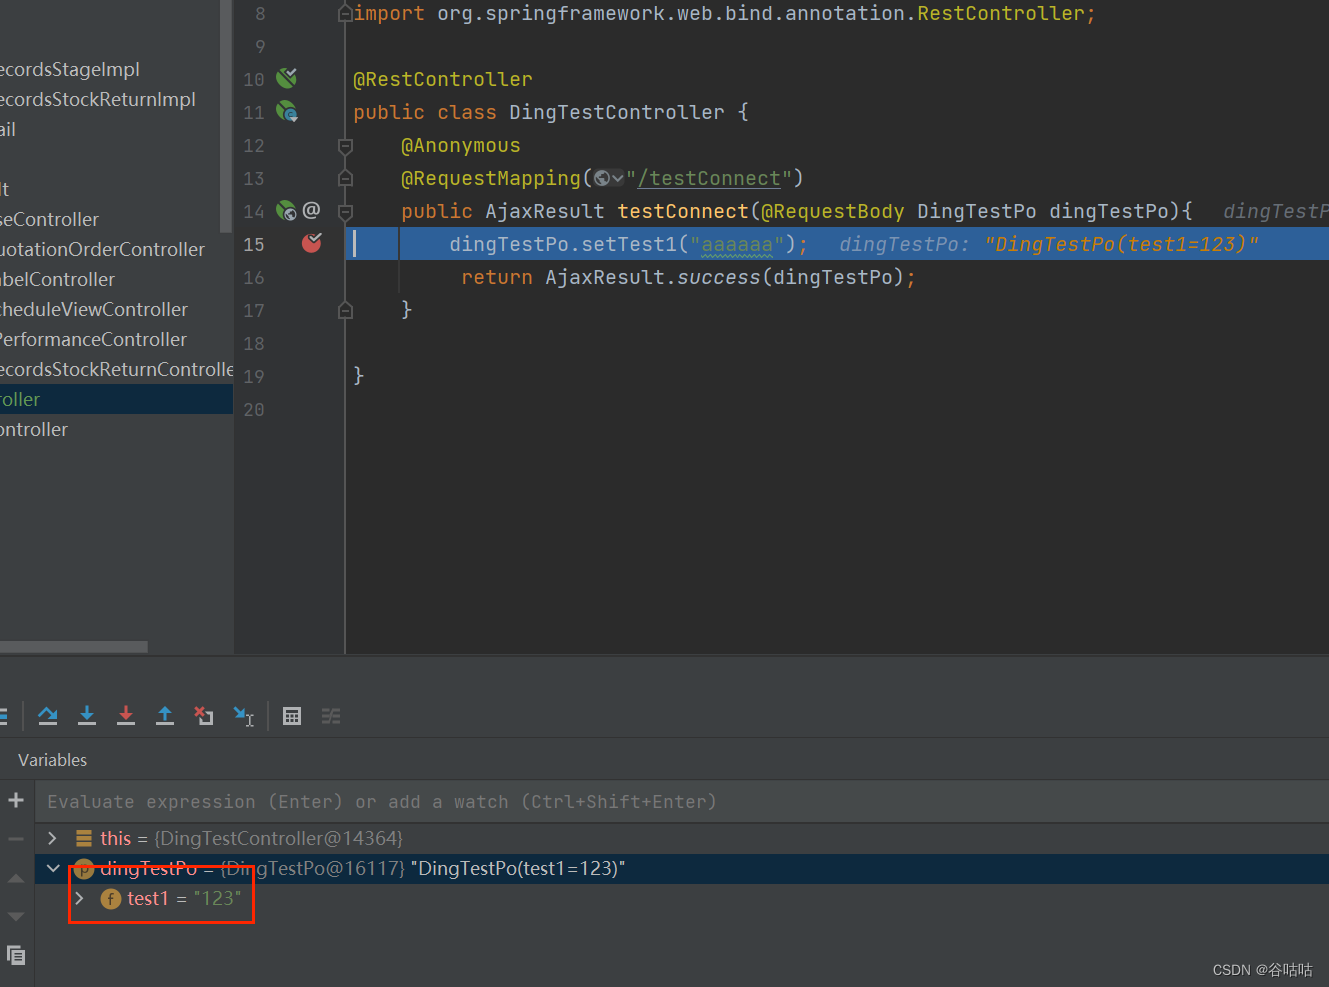1329x987 pixels.
Task: Click the DingTestController class name in the editor
Action: click(617, 112)
